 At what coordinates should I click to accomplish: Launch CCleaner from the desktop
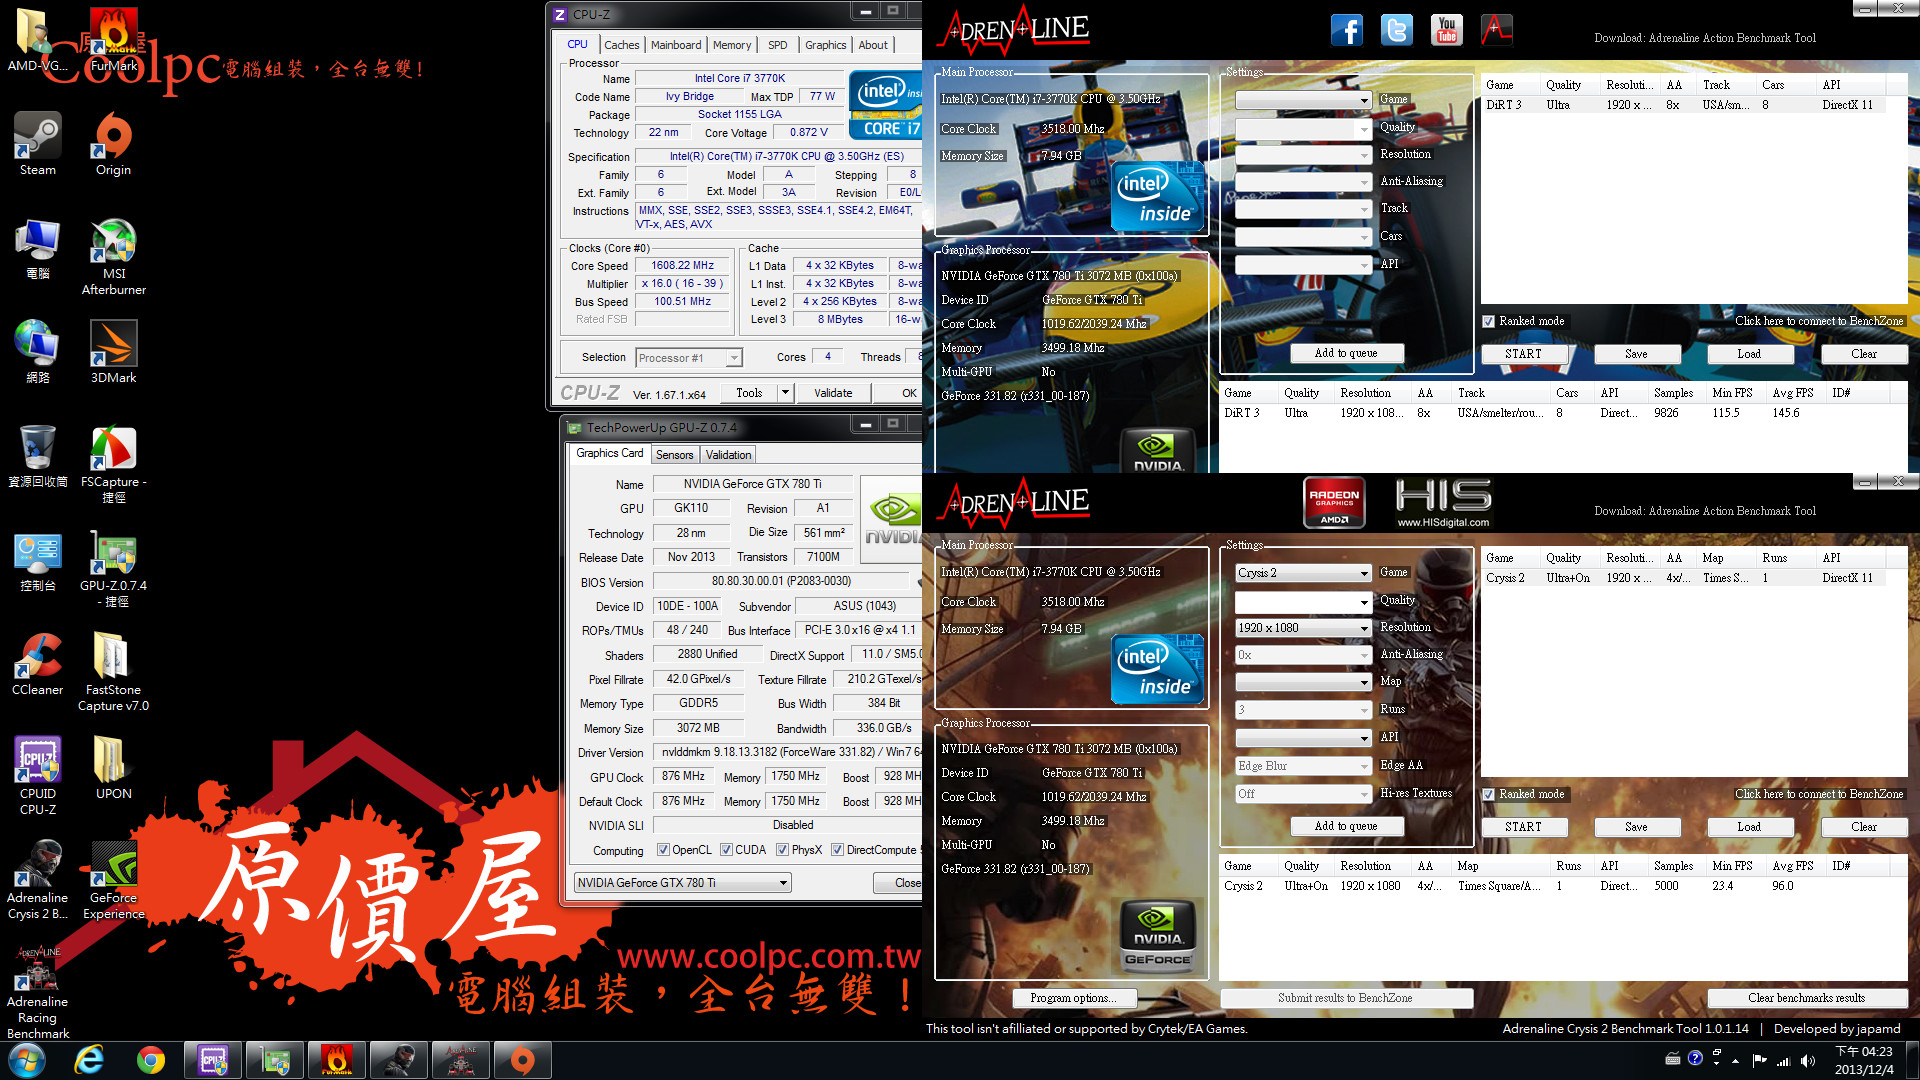coord(38,664)
